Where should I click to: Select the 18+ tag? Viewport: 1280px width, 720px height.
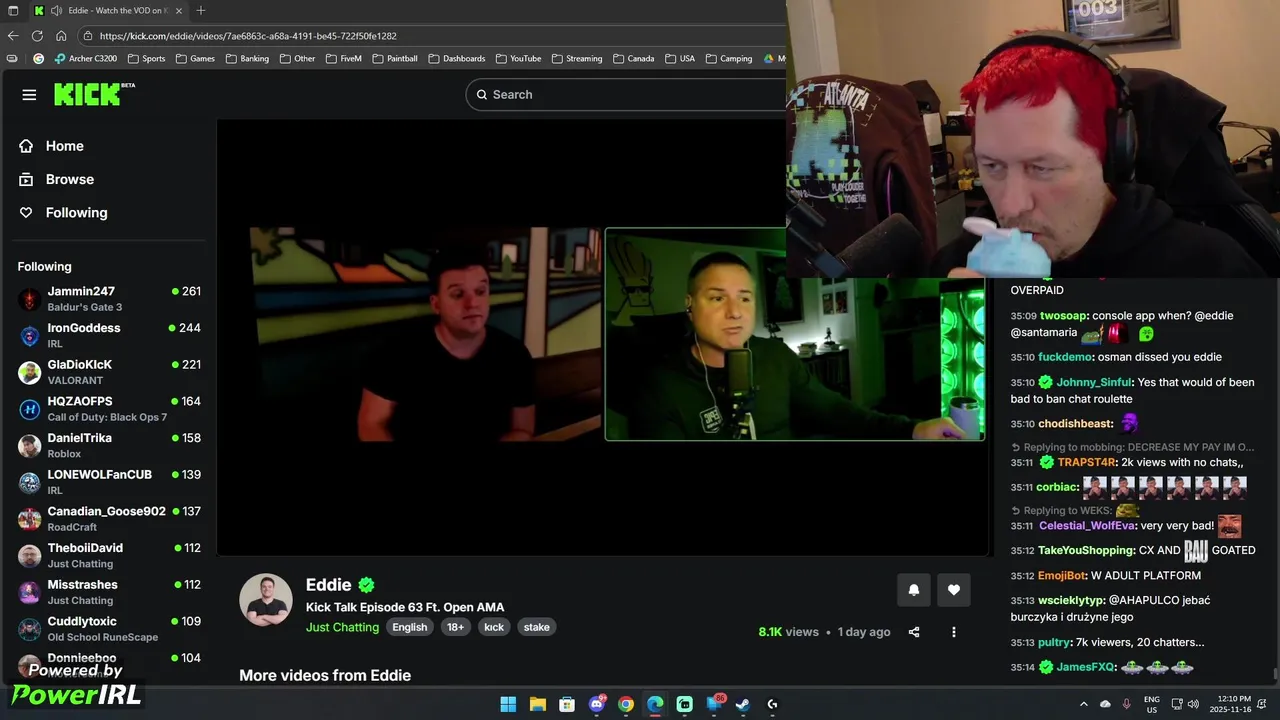[x=455, y=627]
